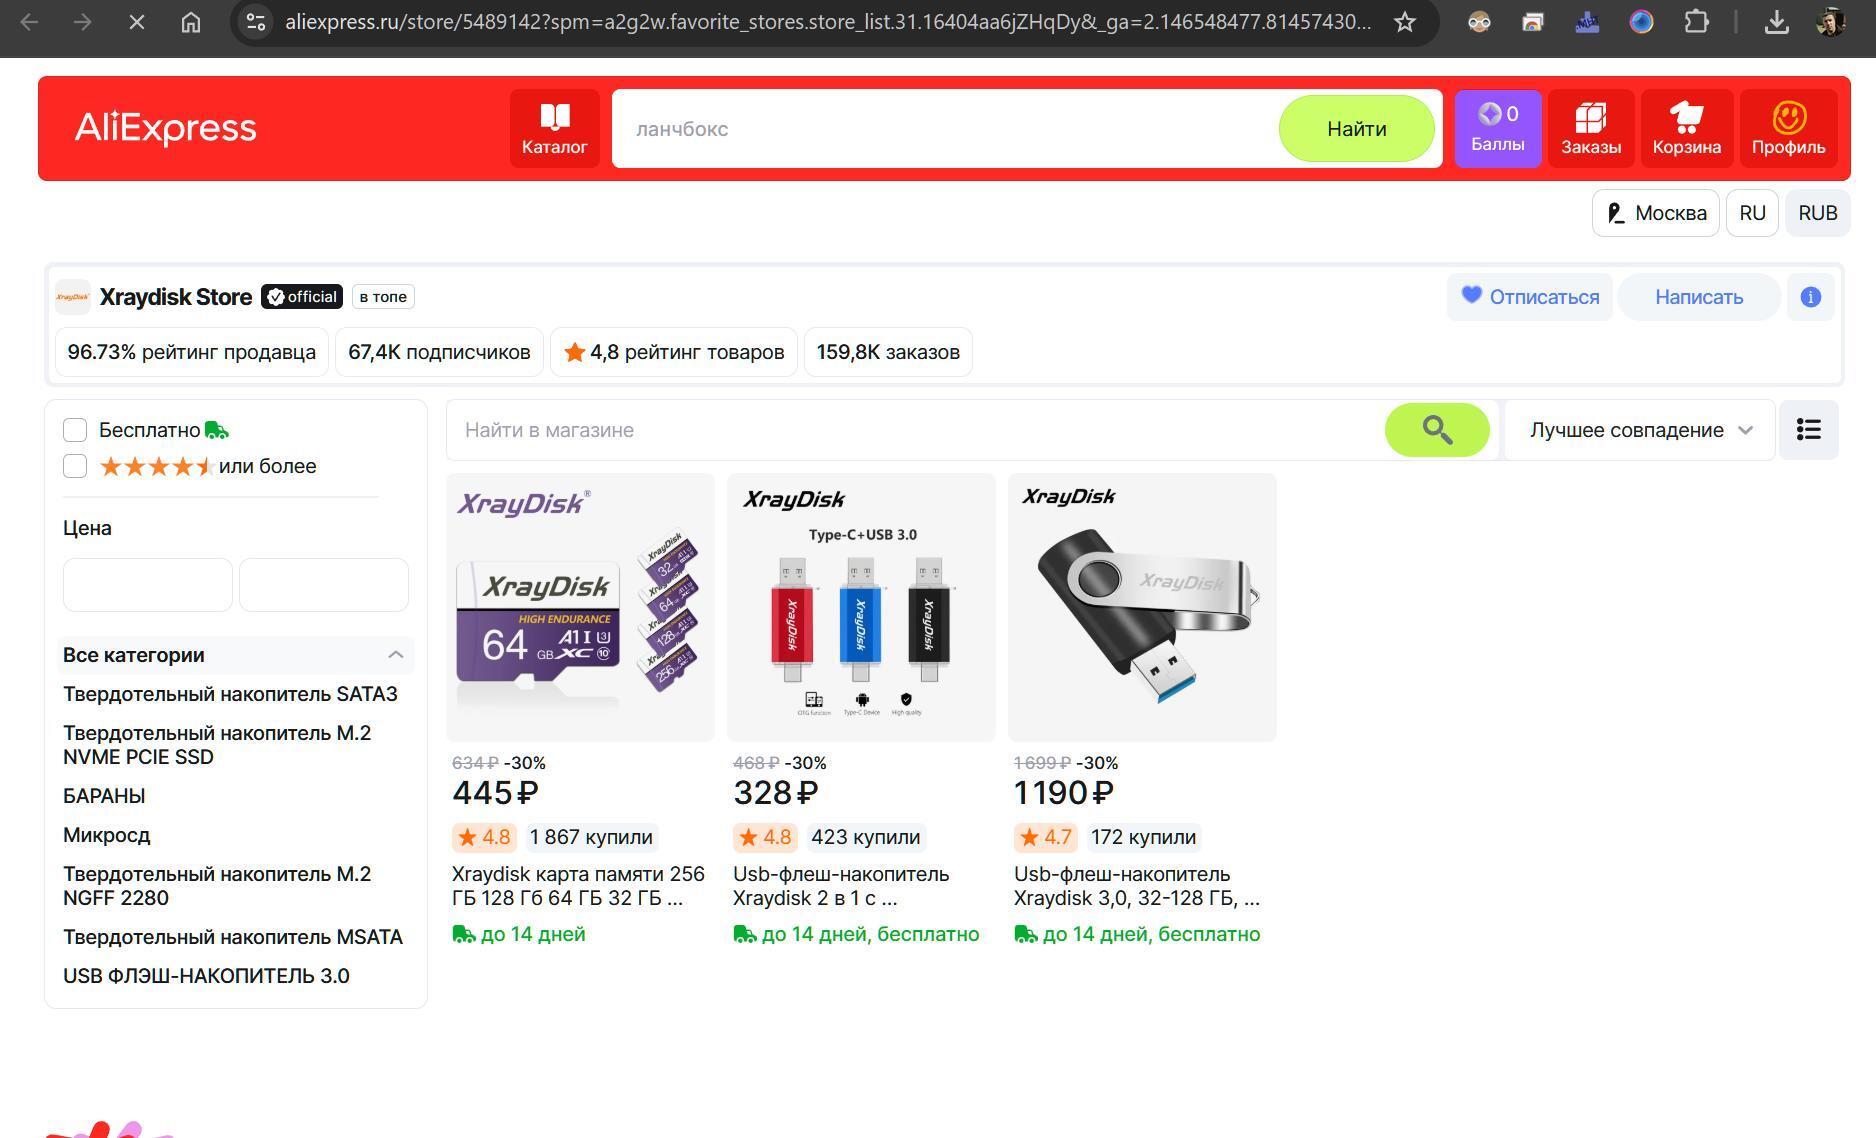Open Корзина shopping cart
This screenshot has width=1876, height=1138.
[1687, 129]
